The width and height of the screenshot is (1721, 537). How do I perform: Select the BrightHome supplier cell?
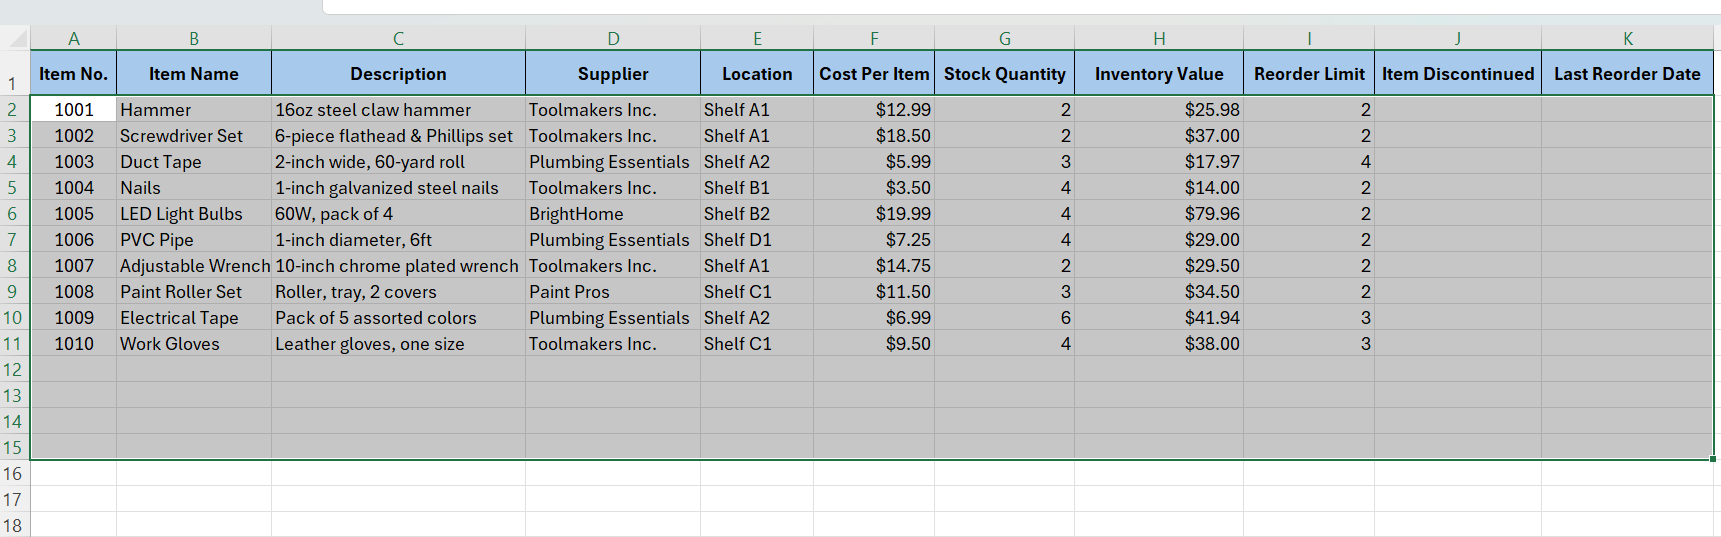tap(612, 214)
